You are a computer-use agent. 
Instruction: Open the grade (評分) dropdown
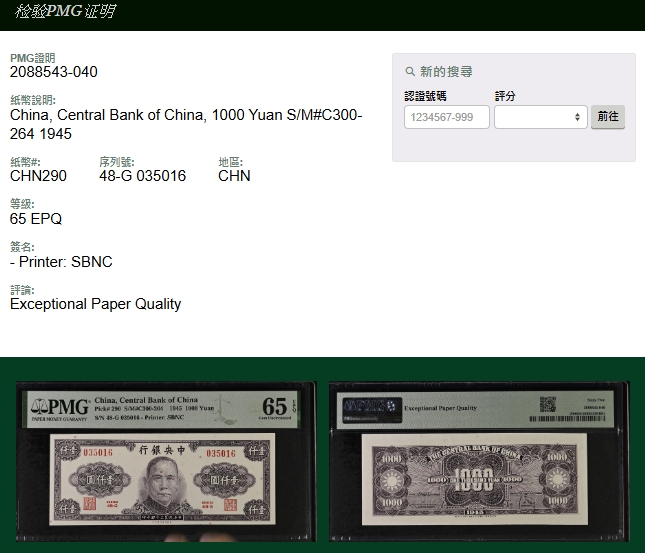point(541,117)
